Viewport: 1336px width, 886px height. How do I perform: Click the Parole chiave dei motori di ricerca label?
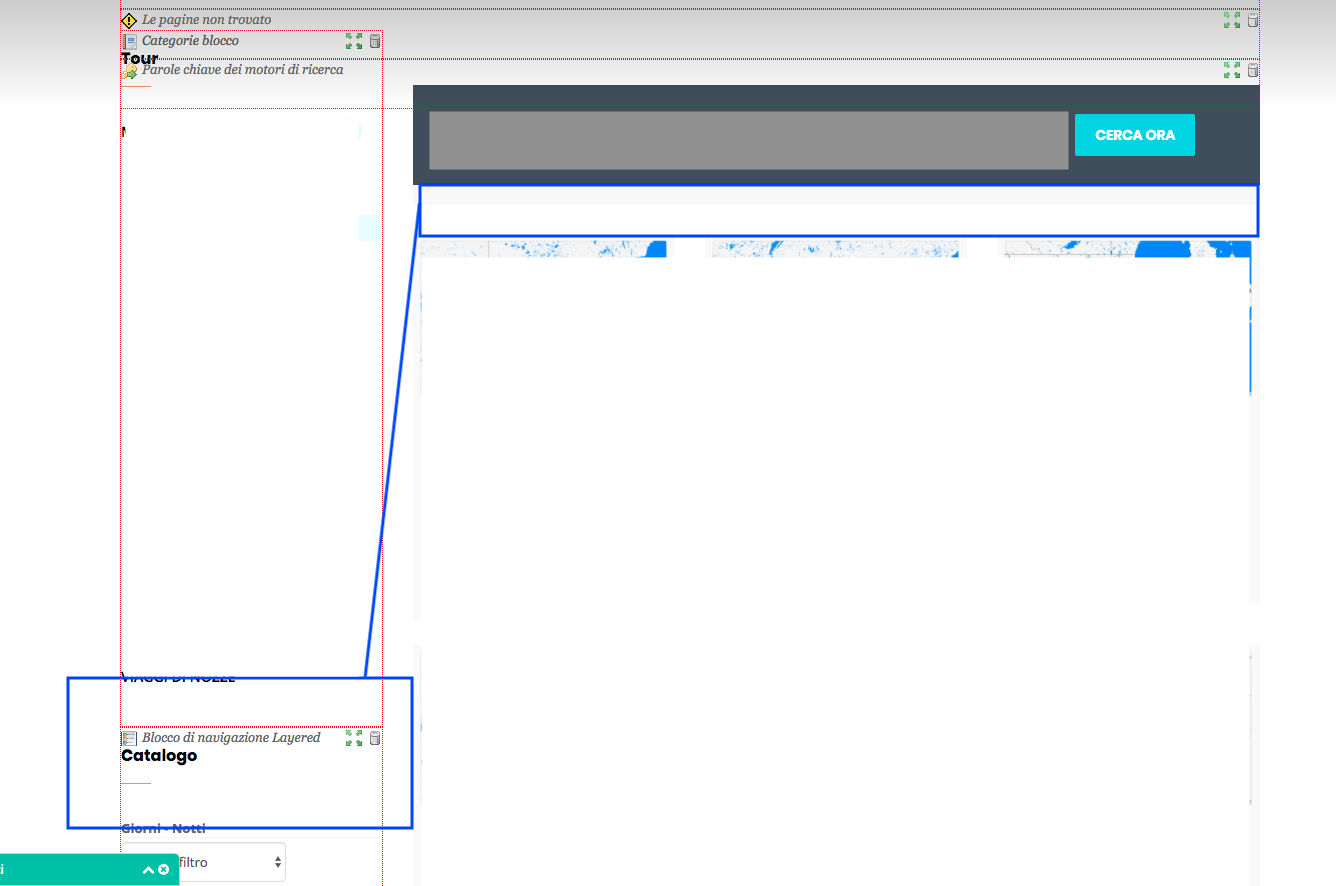(x=242, y=70)
